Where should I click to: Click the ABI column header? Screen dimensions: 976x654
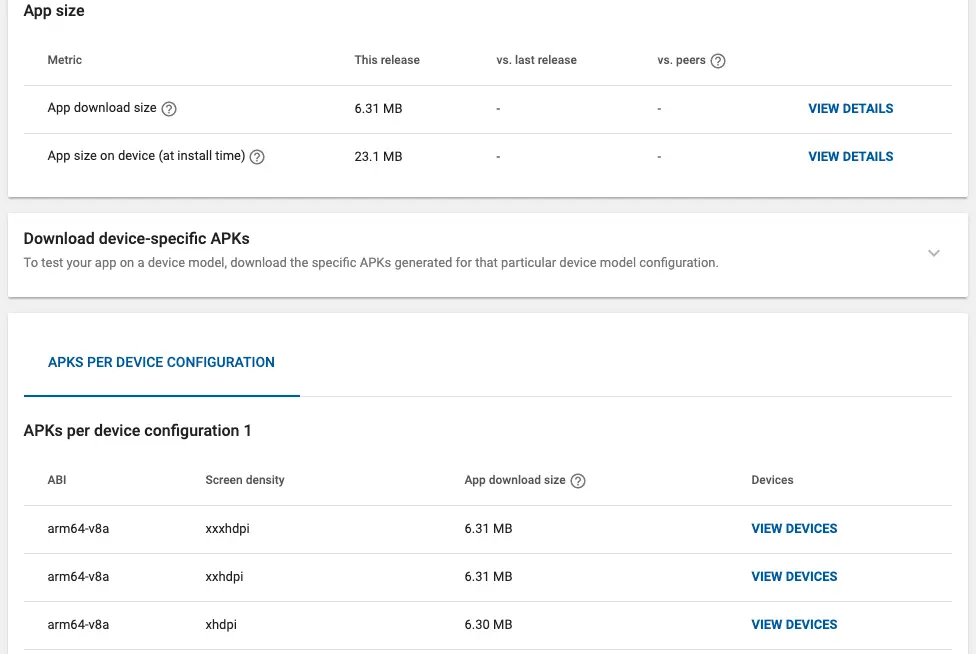pyautogui.click(x=57, y=480)
